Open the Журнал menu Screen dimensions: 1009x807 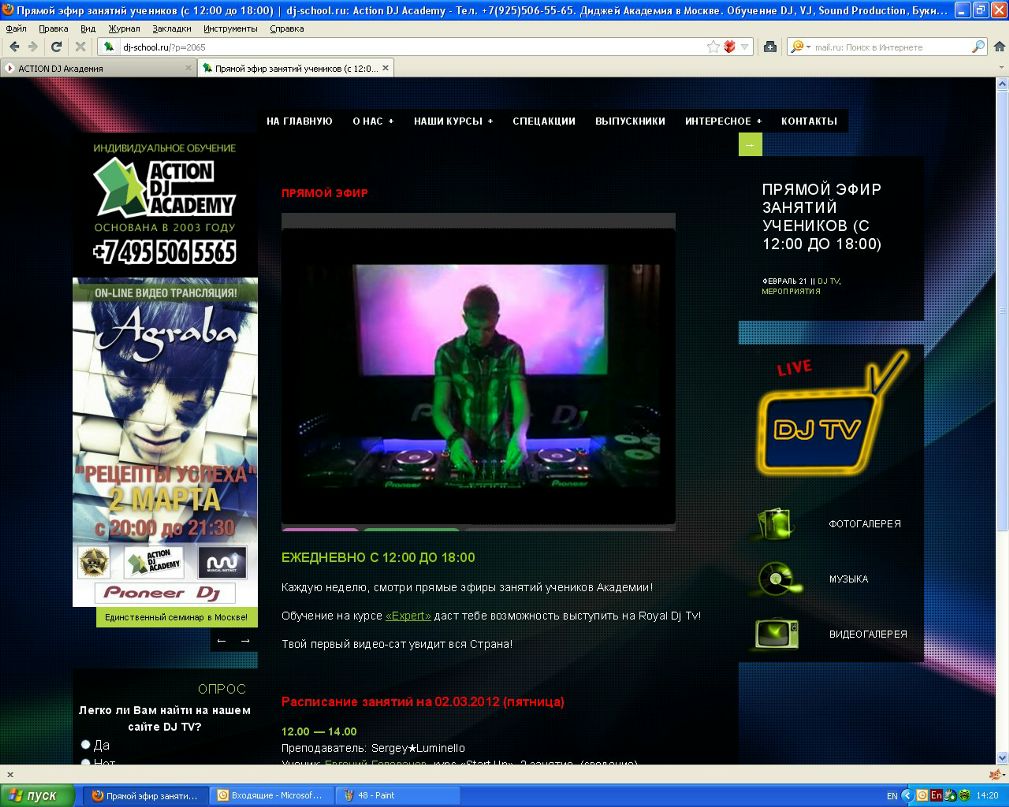tap(124, 28)
